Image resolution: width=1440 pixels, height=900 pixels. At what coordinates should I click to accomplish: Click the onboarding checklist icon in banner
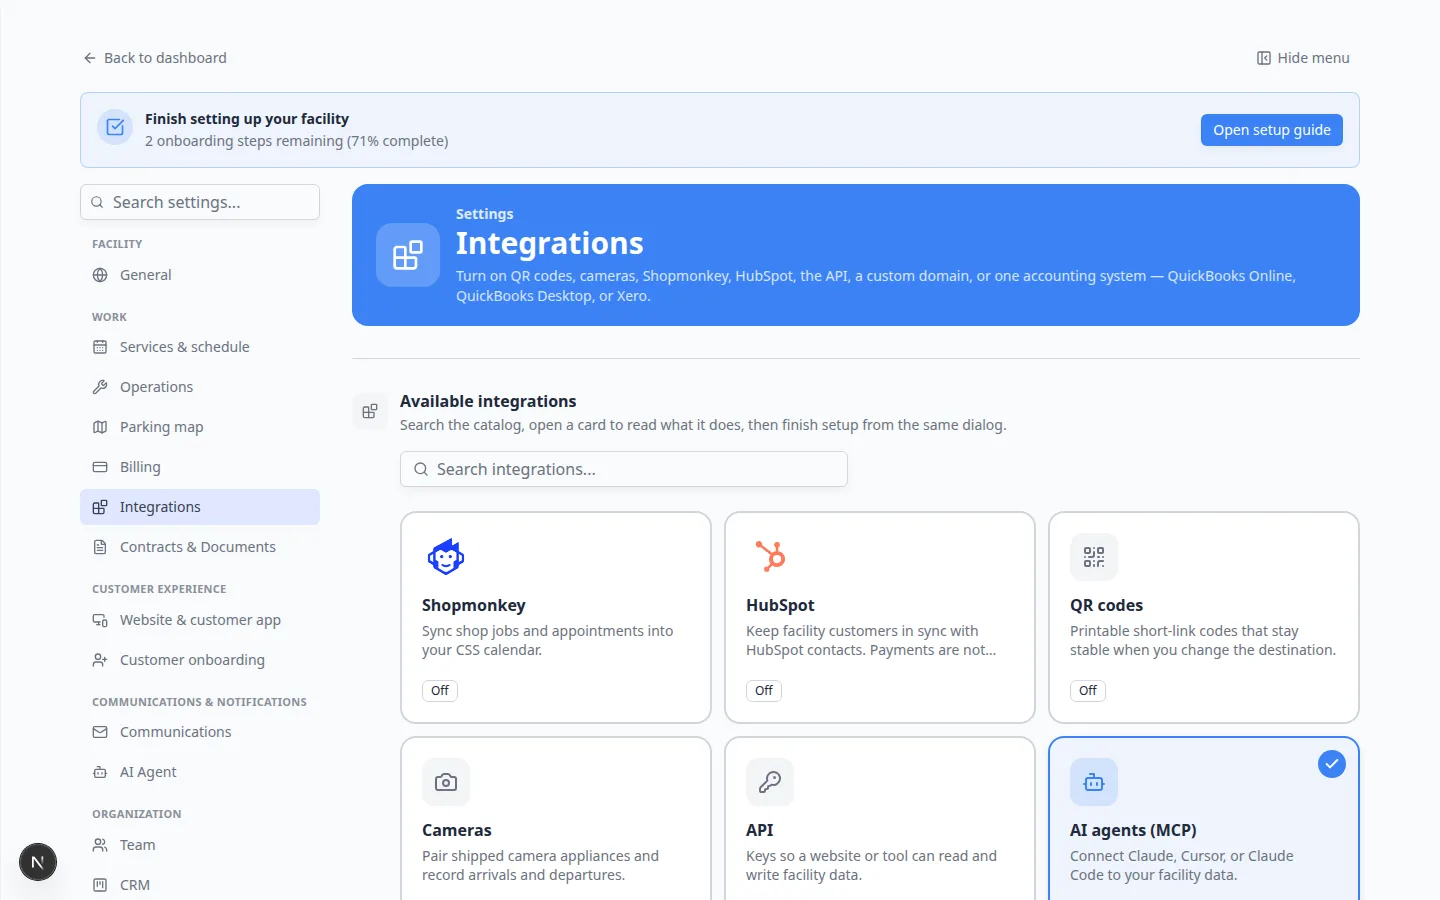click(x=115, y=127)
